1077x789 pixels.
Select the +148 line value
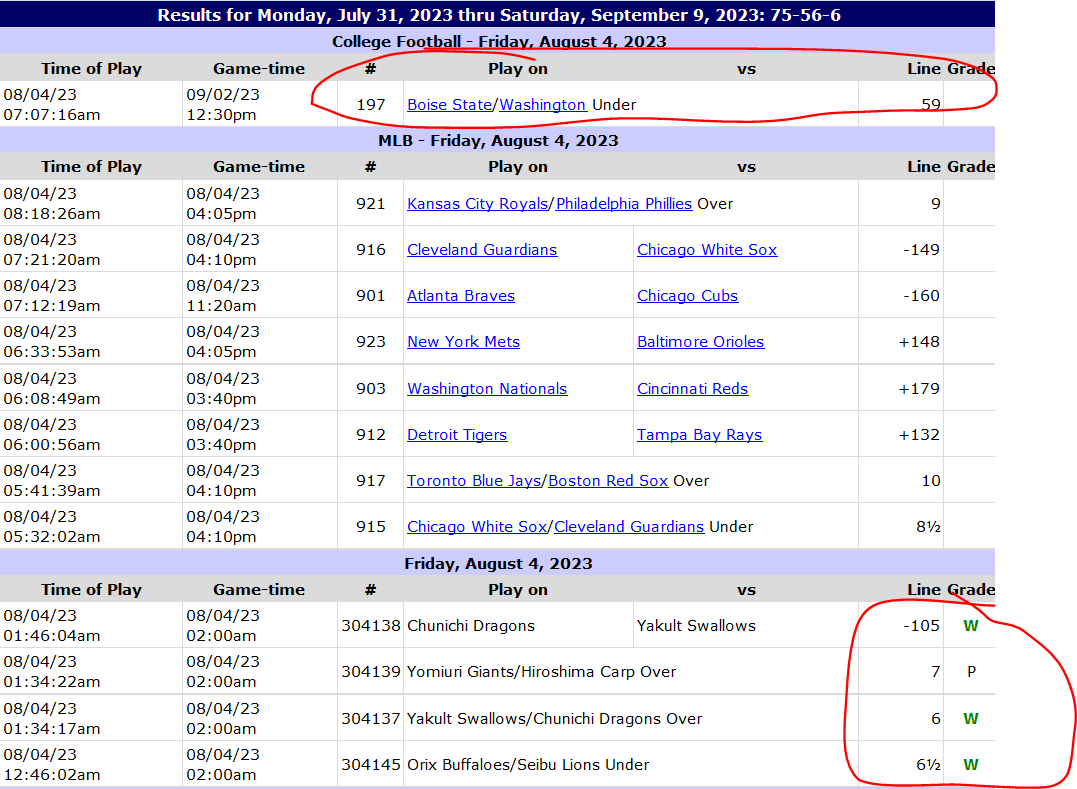(919, 342)
